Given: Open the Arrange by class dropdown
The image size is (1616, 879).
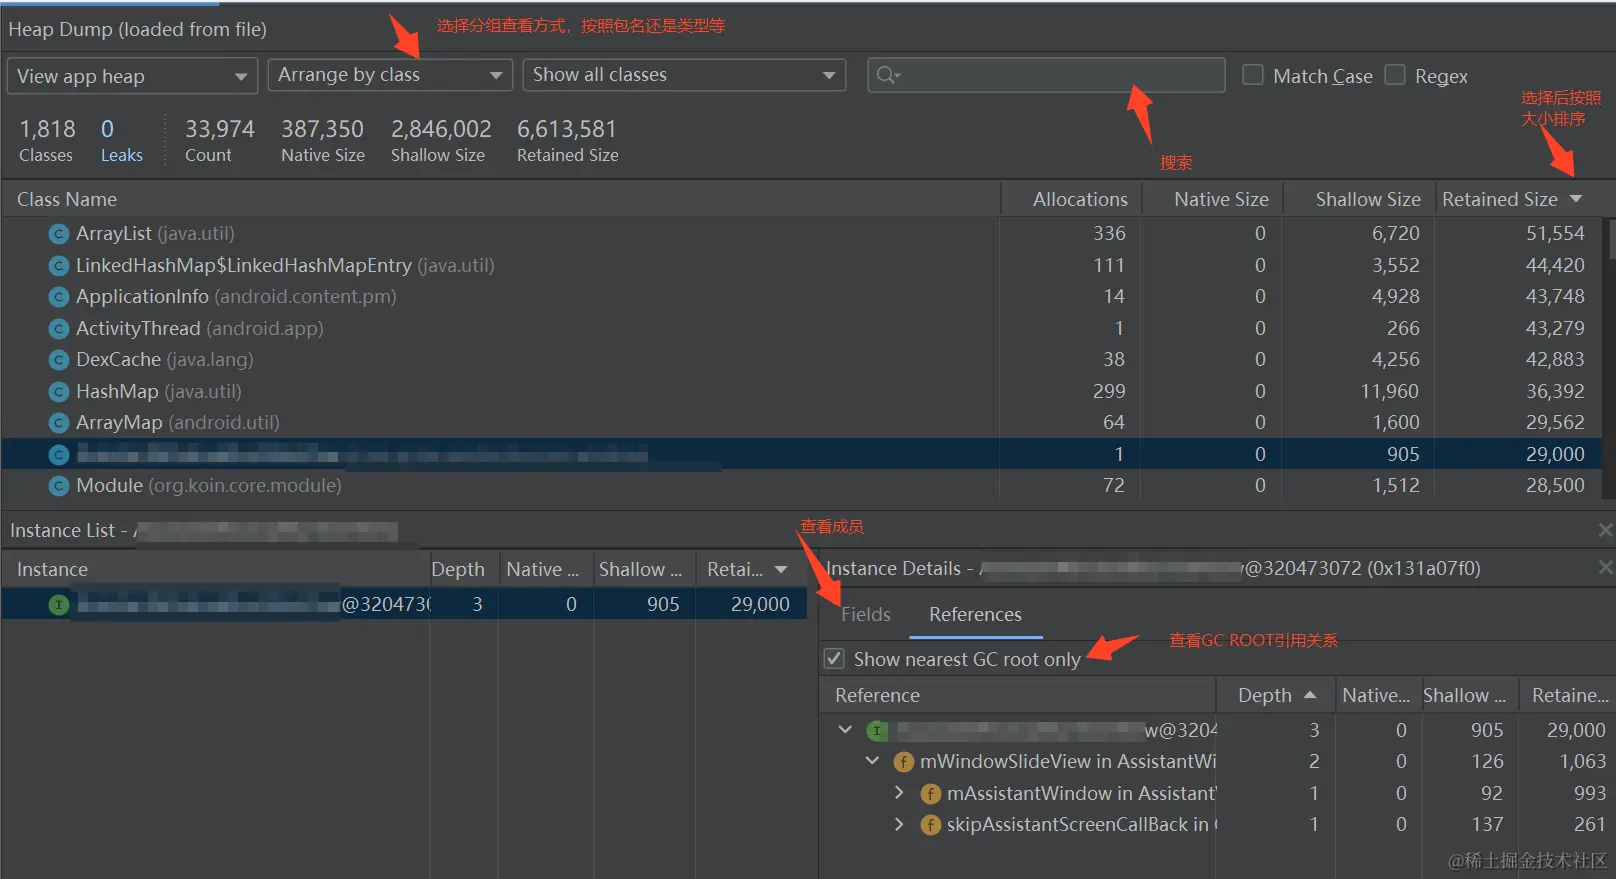Looking at the screenshot, I should pos(390,75).
